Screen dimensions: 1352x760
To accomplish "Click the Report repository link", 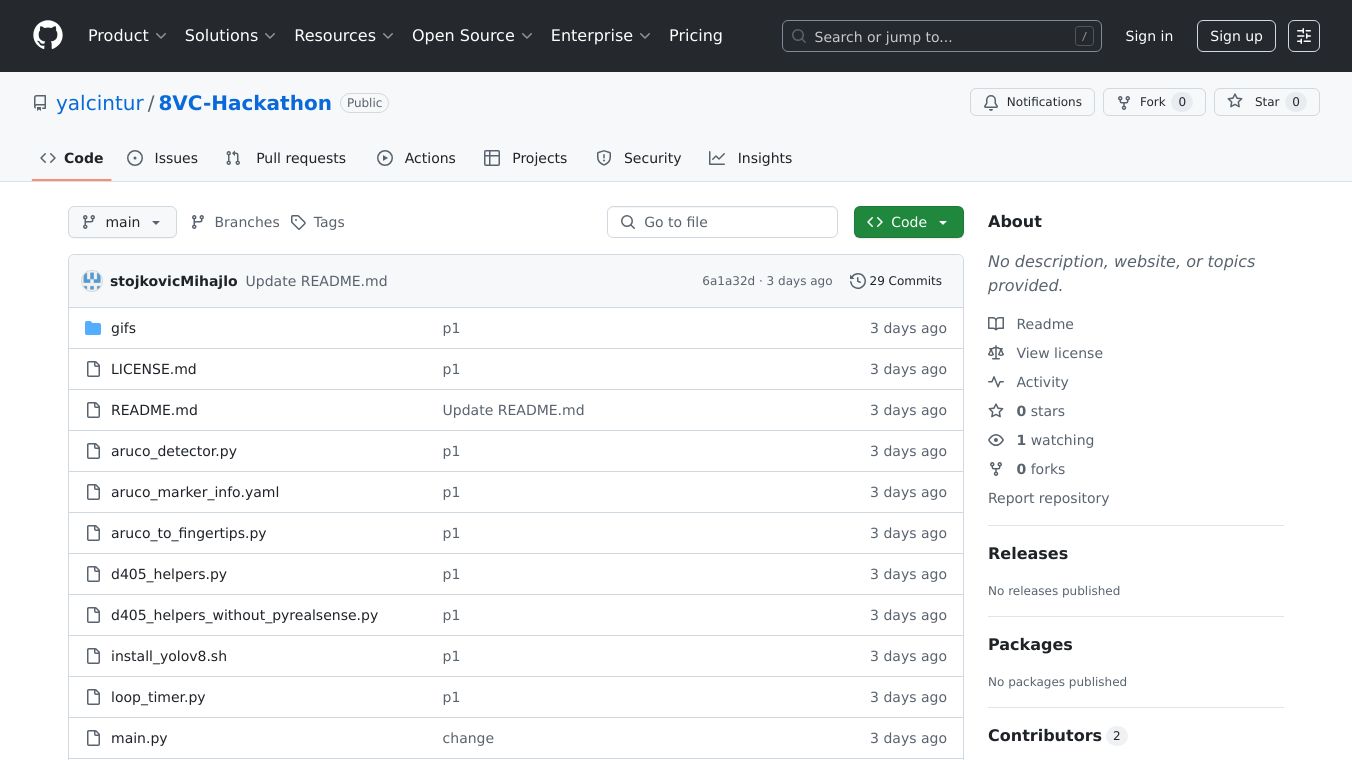I will tap(1048, 498).
